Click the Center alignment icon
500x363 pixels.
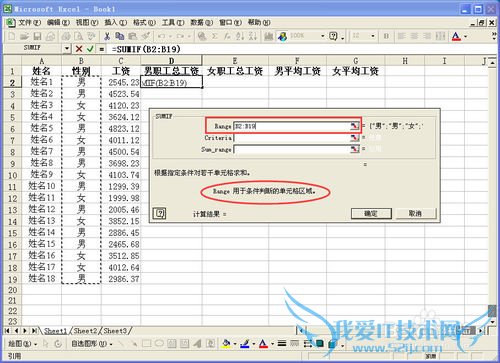[414, 36]
